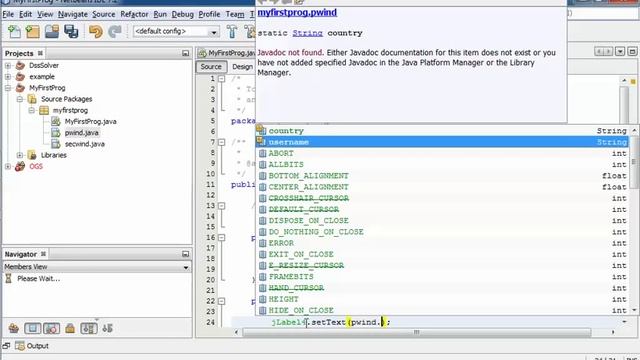Open the Refactor menu
Viewport: 640px width, 360px height.
(134, 14)
